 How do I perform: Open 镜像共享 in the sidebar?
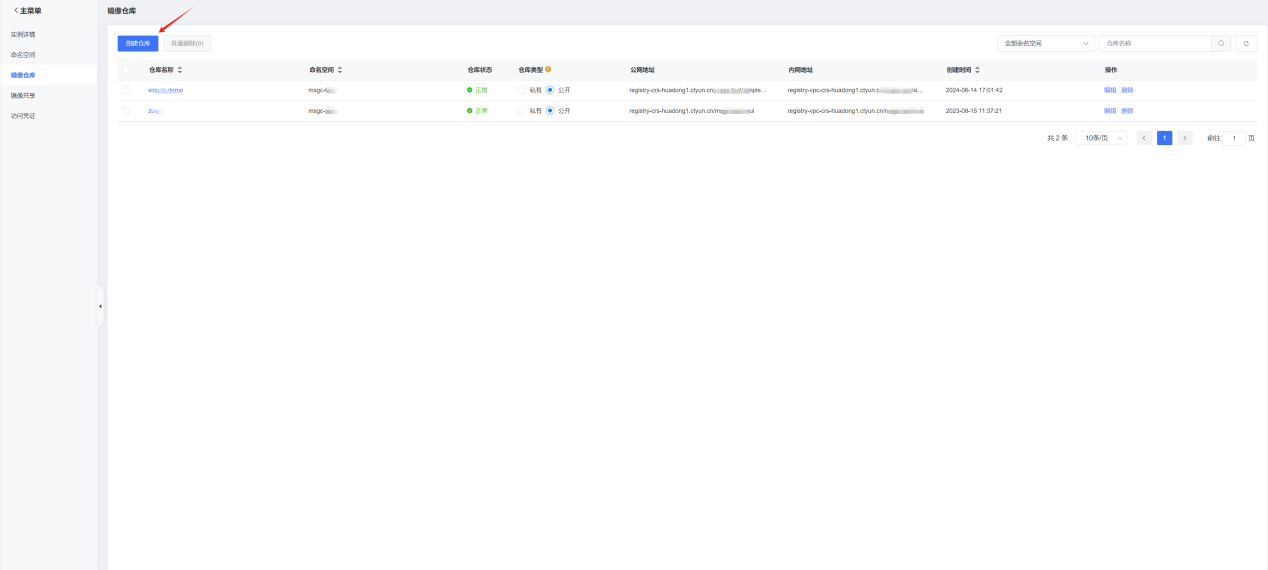pos(23,95)
